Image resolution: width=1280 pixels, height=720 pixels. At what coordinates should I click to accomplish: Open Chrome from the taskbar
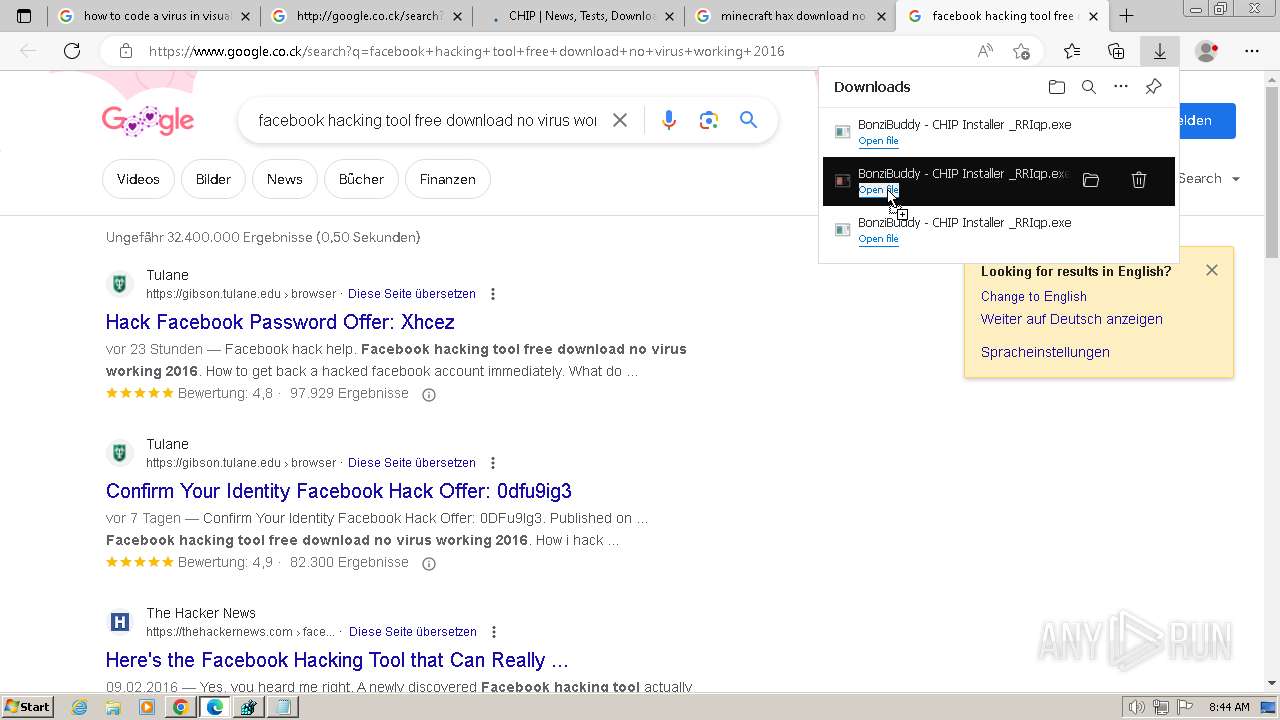(x=180, y=707)
